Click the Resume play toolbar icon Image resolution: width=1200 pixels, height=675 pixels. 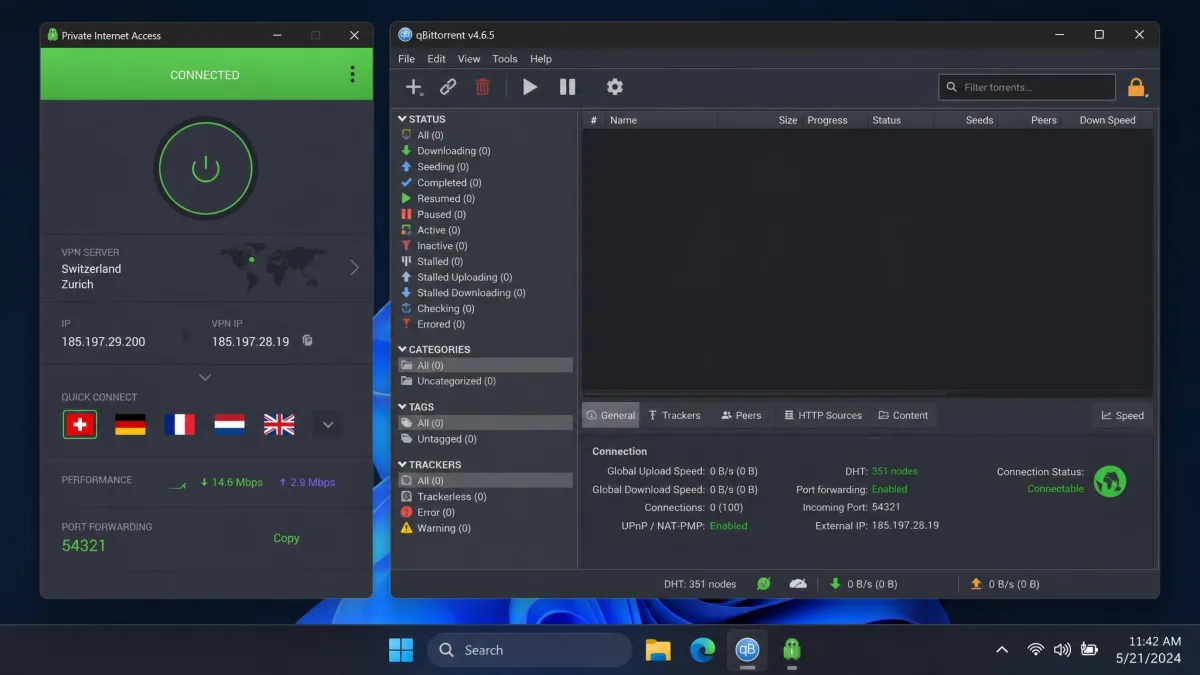[x=530, y=87]
